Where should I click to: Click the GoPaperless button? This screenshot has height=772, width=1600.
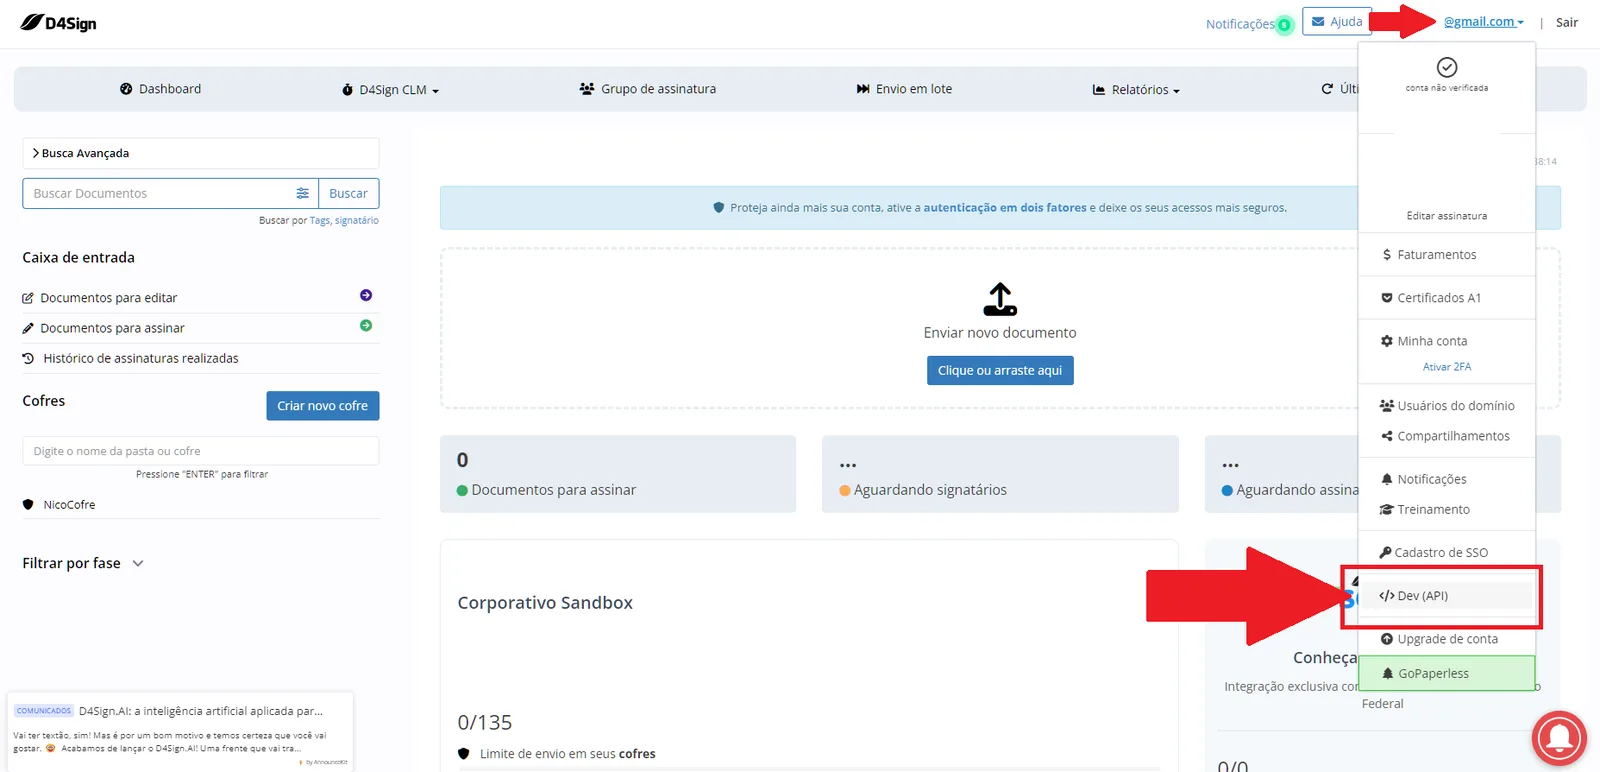tap(1446, 673)
